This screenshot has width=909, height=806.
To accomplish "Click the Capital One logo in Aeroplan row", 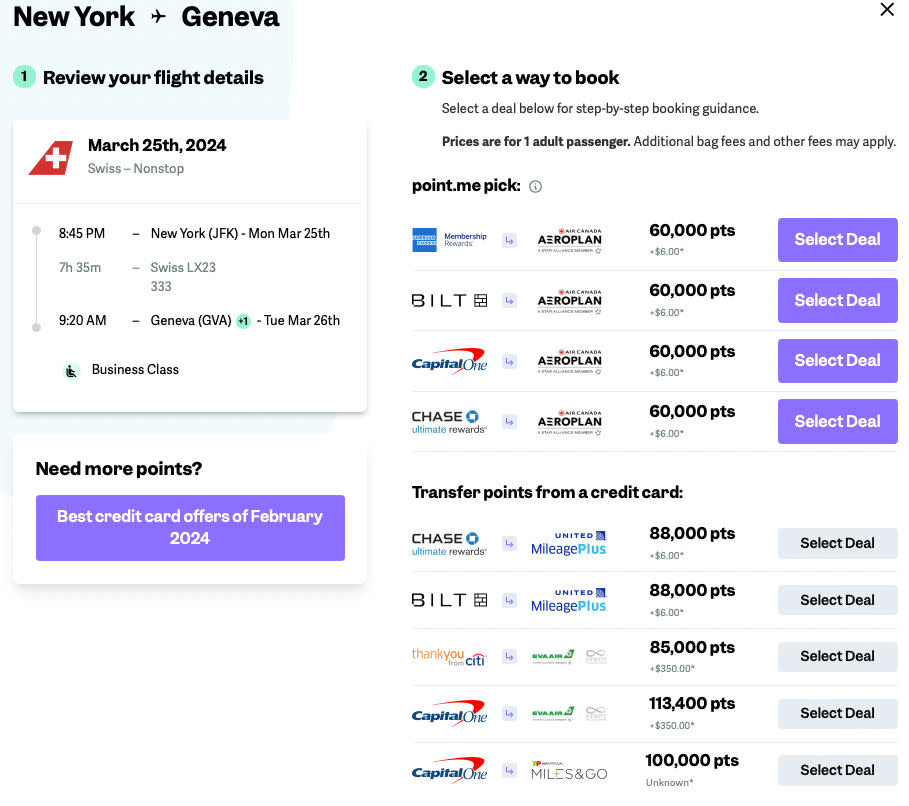I will [x=449, y=361].
